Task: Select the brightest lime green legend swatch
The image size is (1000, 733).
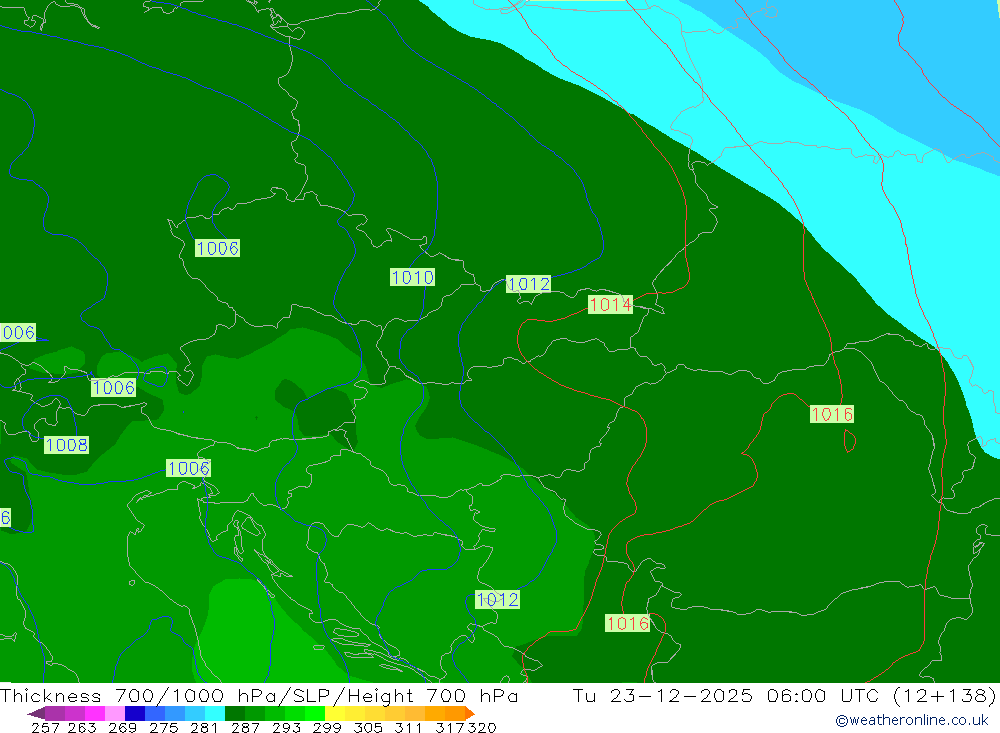Action: tap(315, 713)
